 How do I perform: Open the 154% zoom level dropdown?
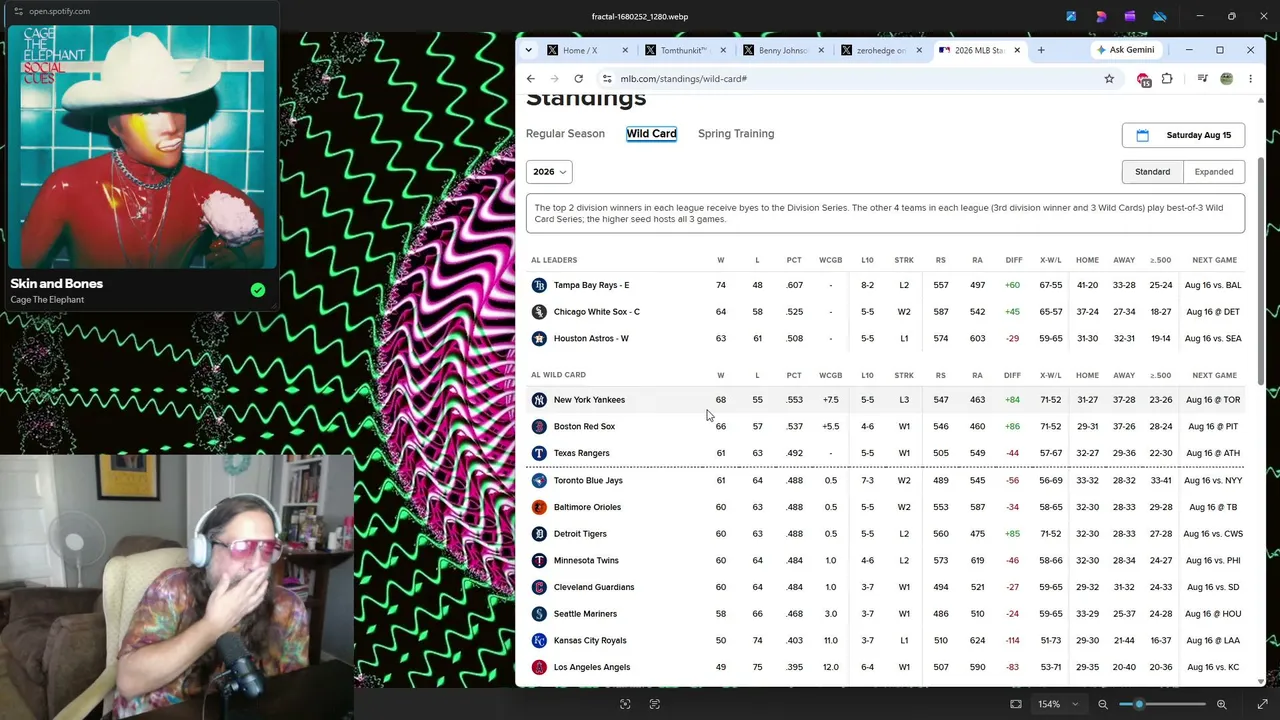(x=1058, y=704)
